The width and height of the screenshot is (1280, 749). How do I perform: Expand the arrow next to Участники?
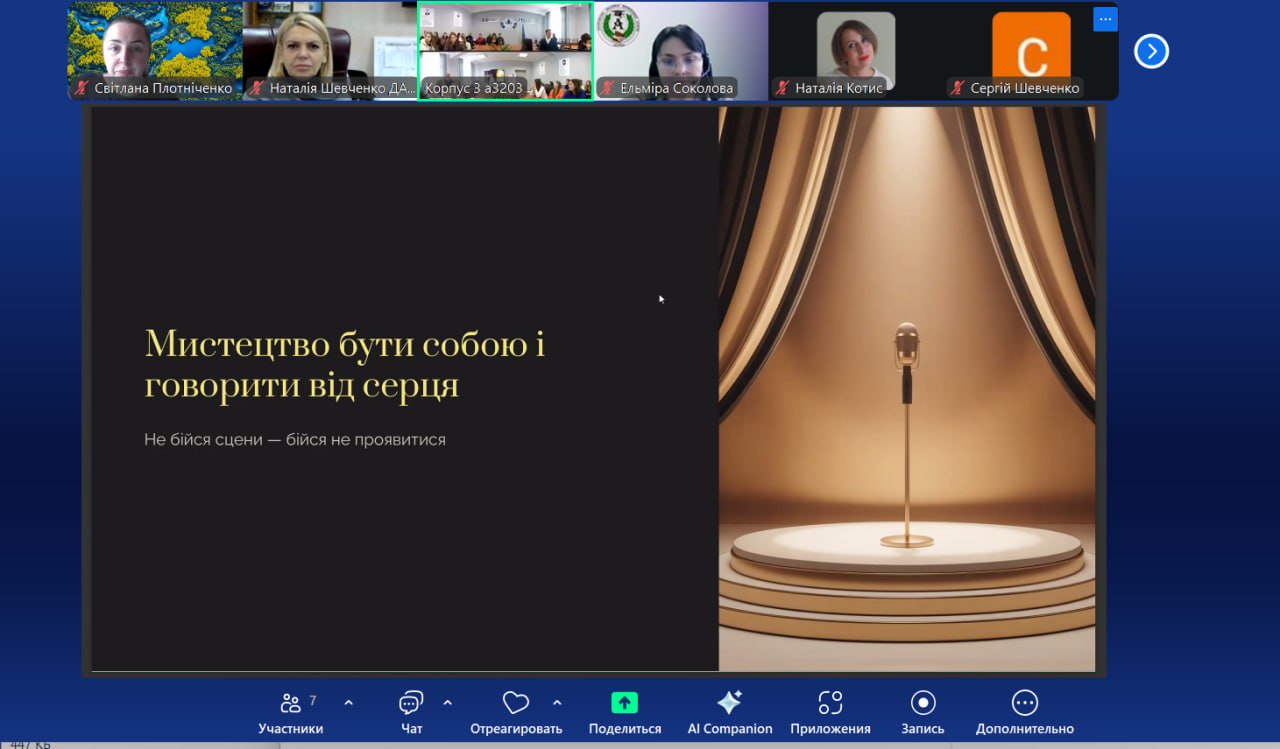(348, 703)
